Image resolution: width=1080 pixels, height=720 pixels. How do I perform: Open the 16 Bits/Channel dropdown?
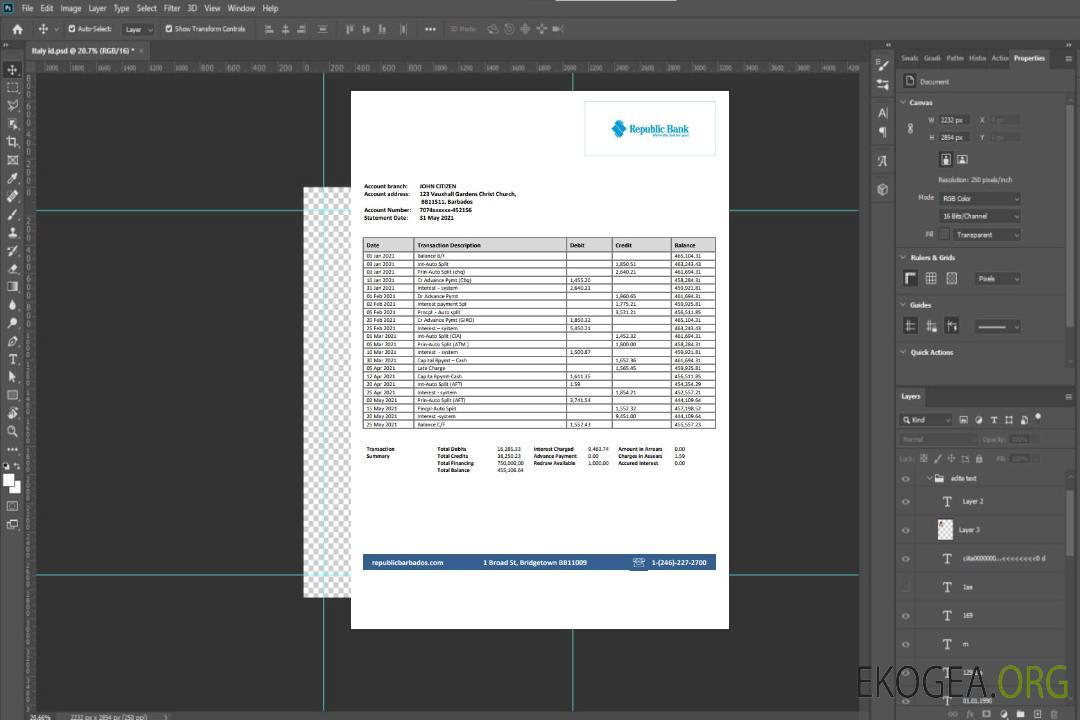click(x=980, y=216)
